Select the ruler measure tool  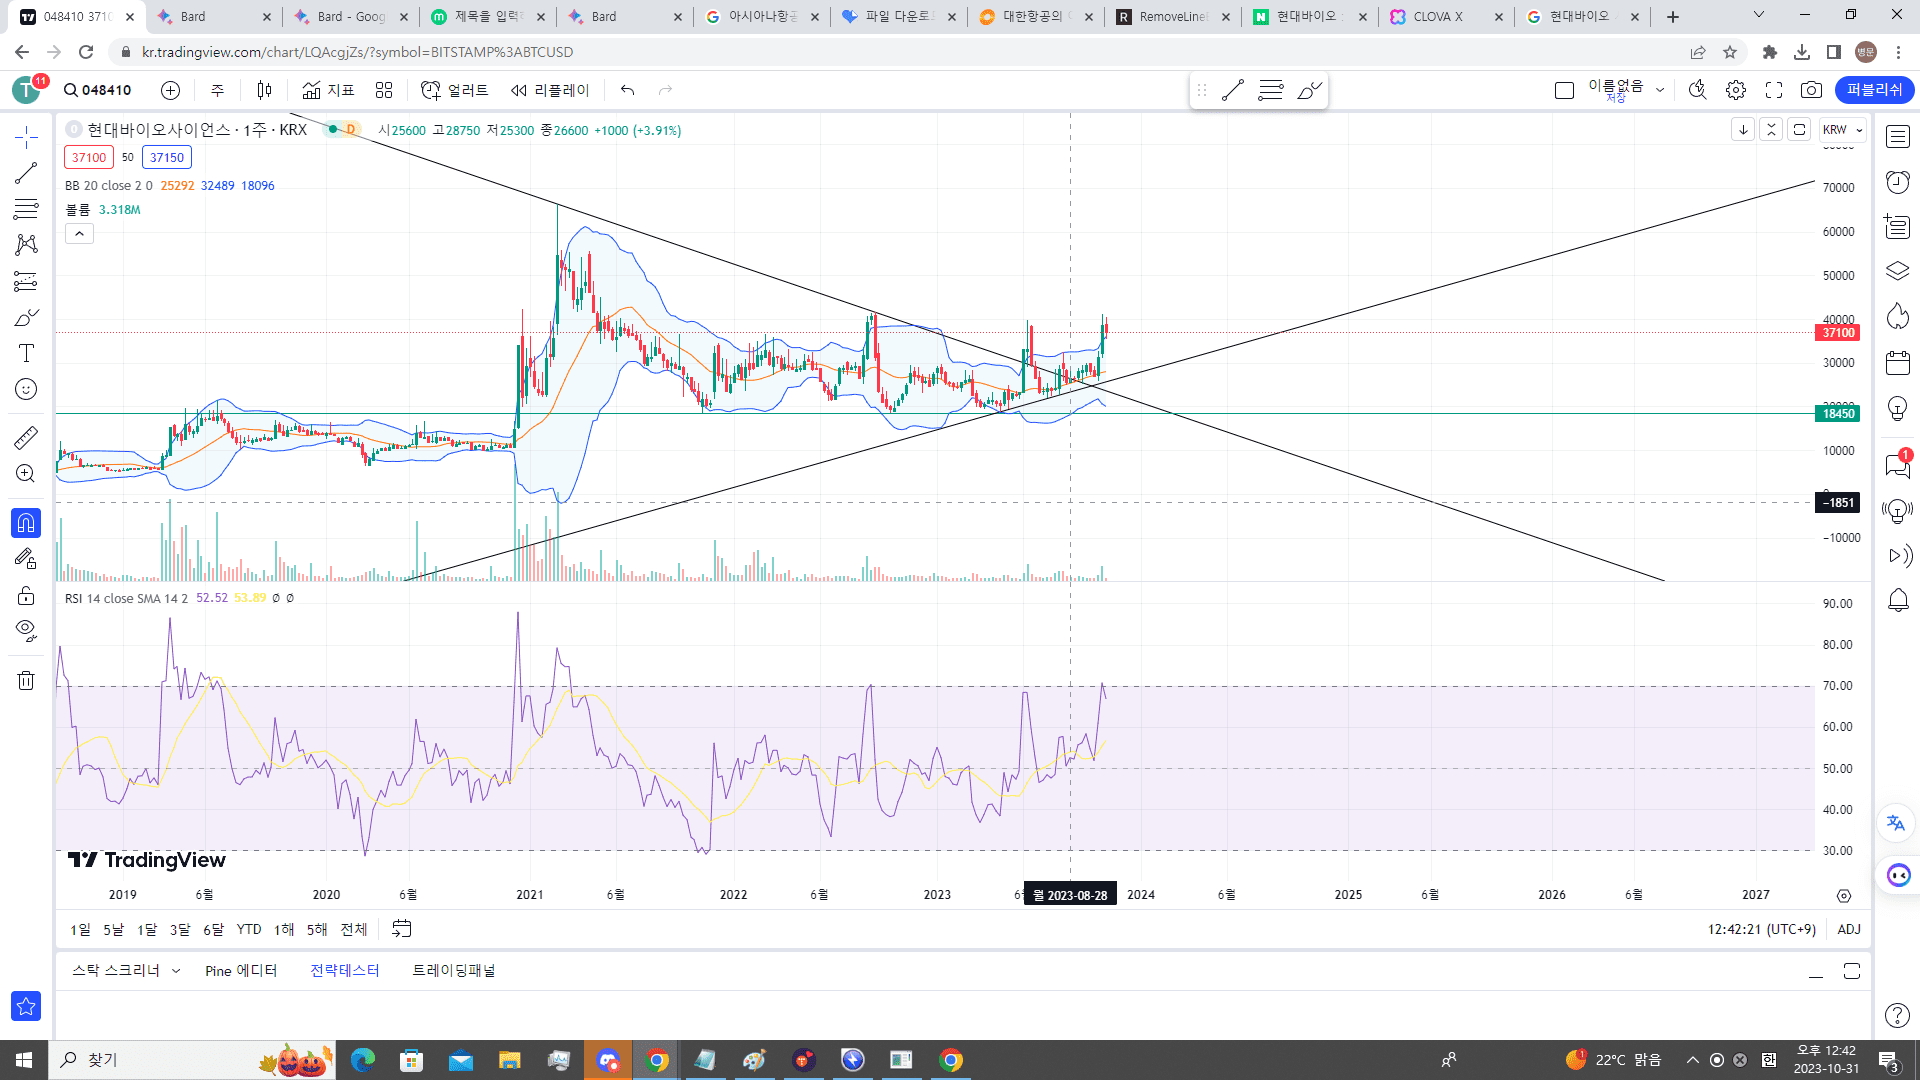coord(26,437)
